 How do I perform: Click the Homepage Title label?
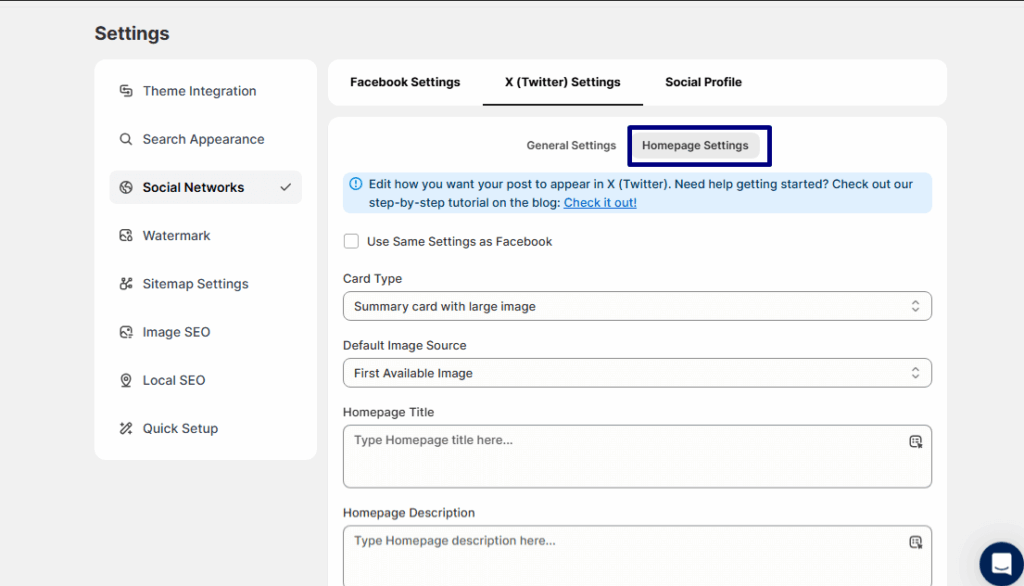point(389,412)
